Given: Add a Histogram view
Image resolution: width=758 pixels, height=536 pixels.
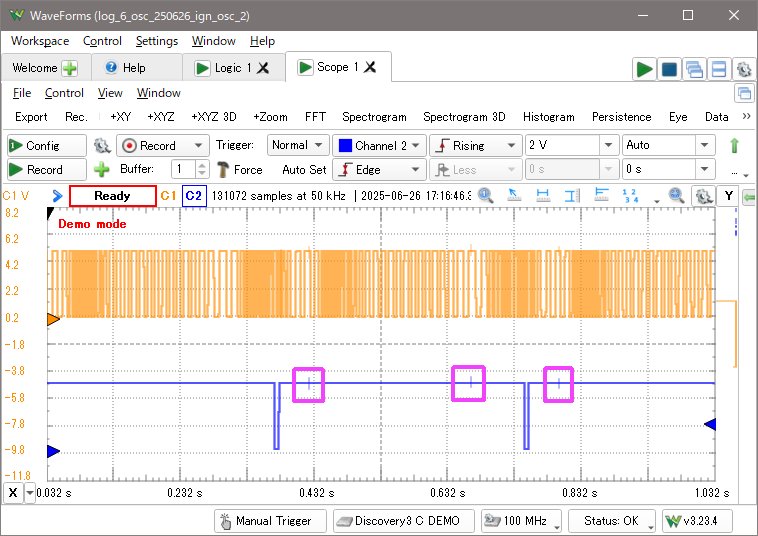Looking at the screenshot, I should point(549,117).
